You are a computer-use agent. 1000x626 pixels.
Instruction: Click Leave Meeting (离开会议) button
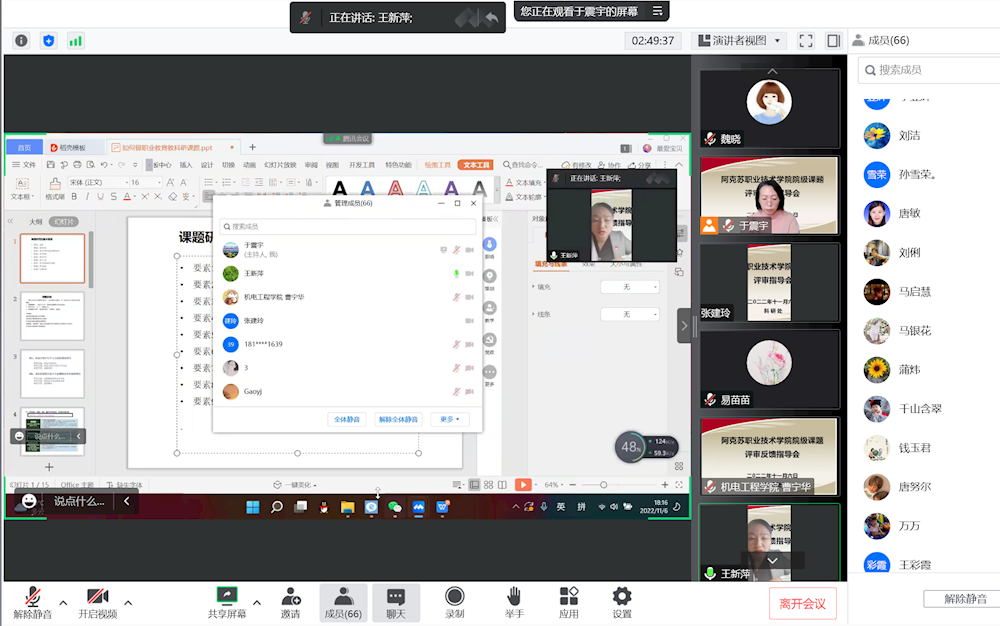click(x=802, y=604)
